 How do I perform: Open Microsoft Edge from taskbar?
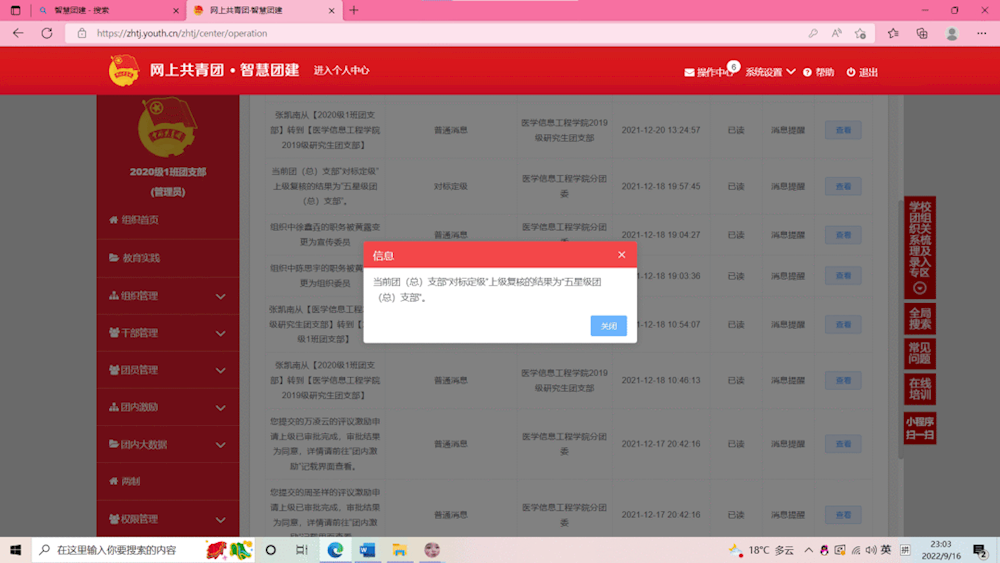(335, 550)
